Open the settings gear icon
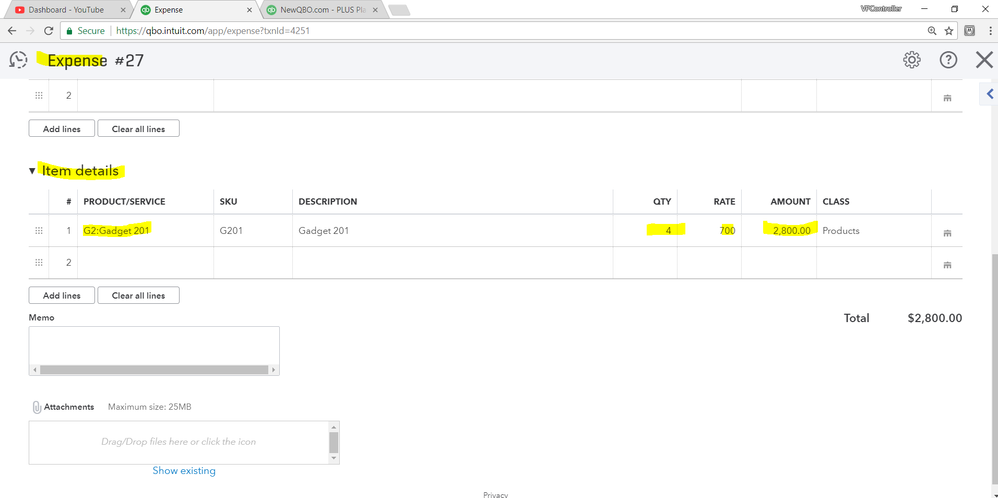The width and height of the screenshot is (998, 498). click(x=911, y=60)
